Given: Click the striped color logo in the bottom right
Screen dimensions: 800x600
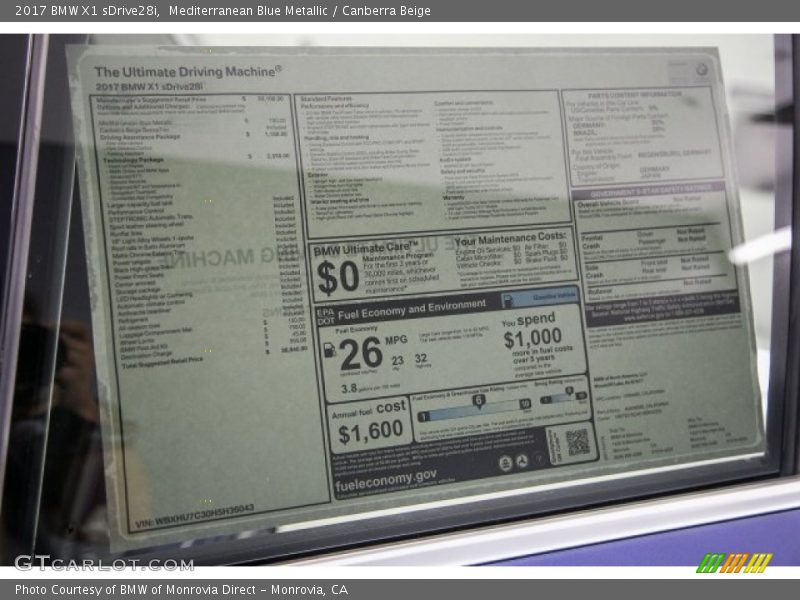Looking at the screenshot, I should [734, 563].
